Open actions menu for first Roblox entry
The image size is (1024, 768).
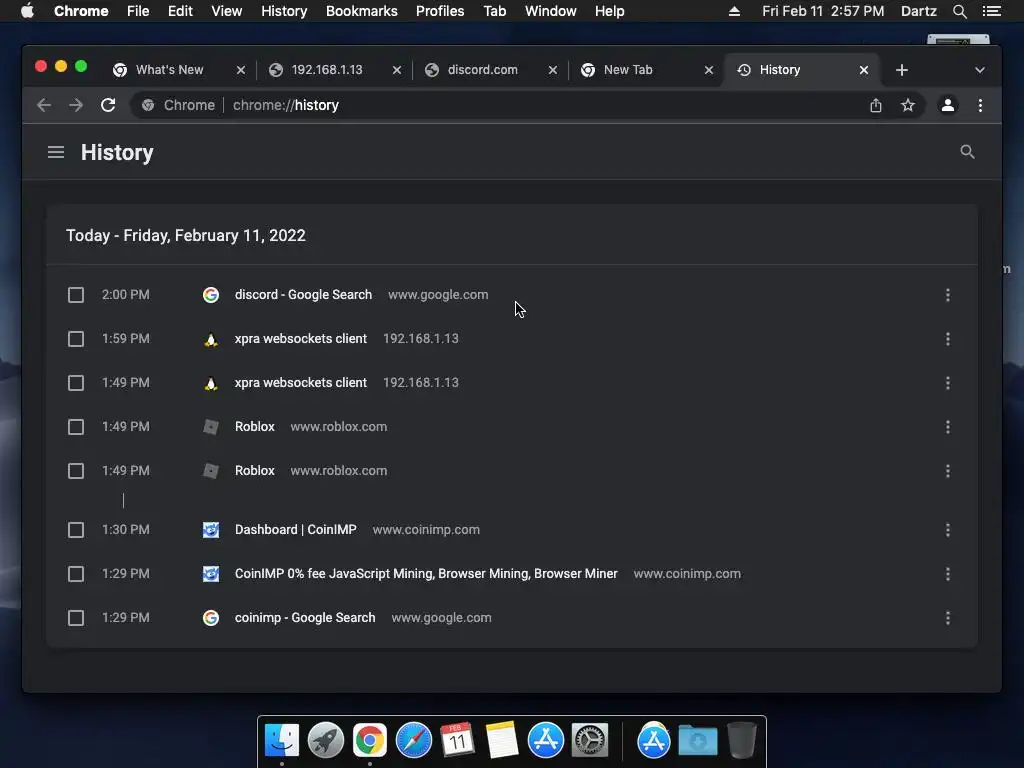948,426
